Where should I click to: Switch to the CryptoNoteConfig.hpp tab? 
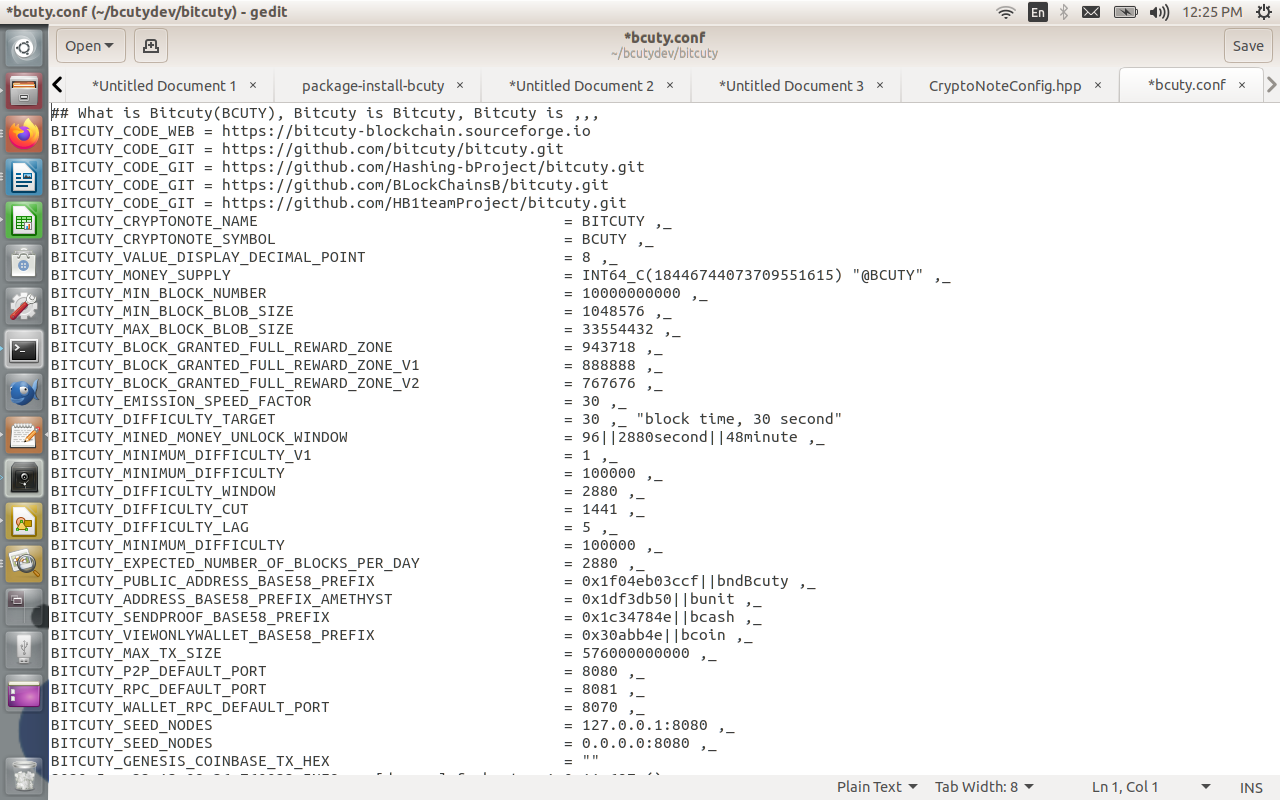pos(1005,86)
